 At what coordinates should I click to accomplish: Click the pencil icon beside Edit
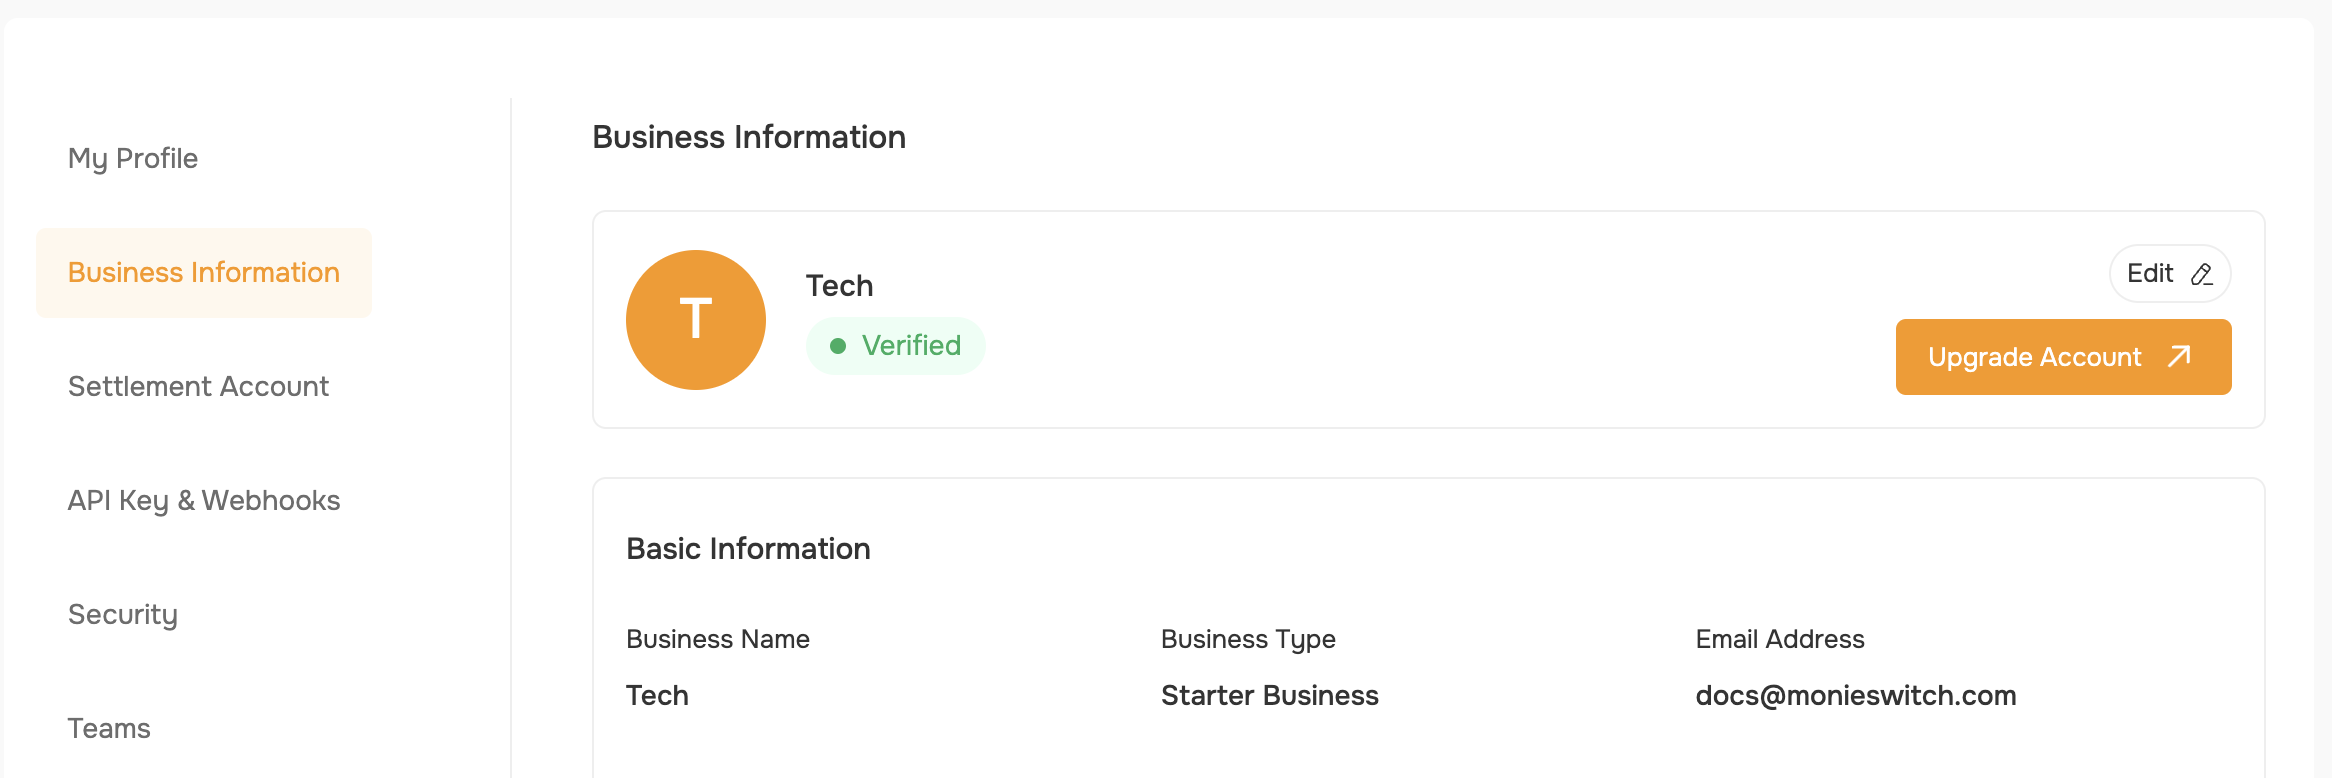click(2202, 274)
